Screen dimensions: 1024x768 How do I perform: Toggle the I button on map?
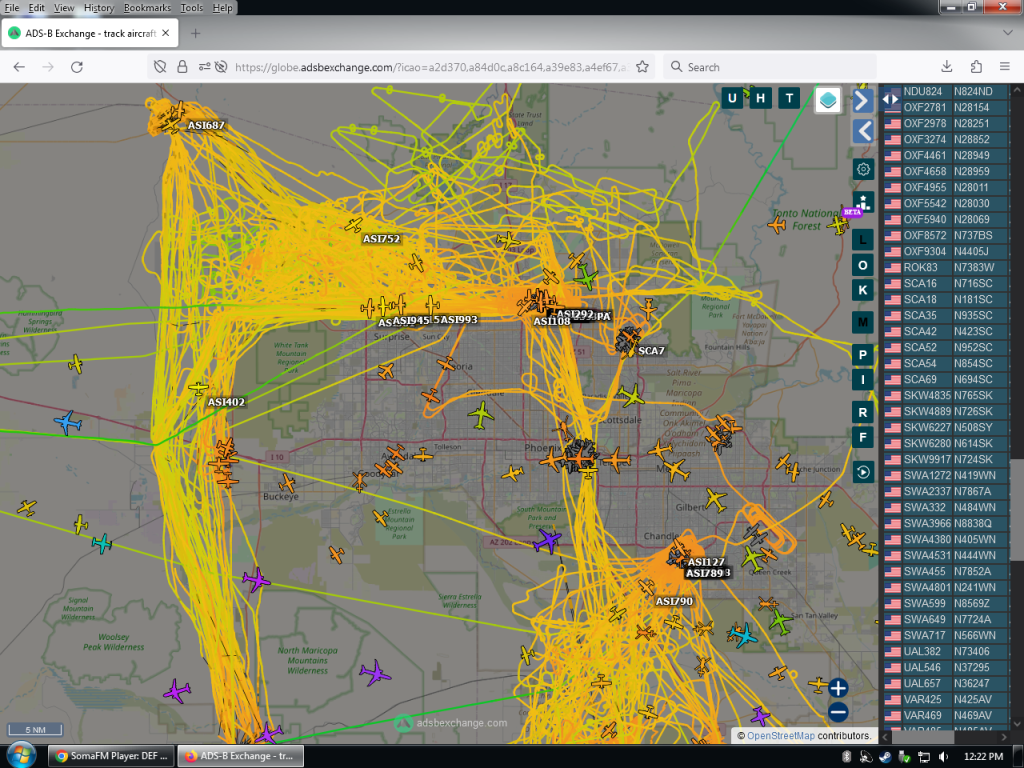click(863, 379)
